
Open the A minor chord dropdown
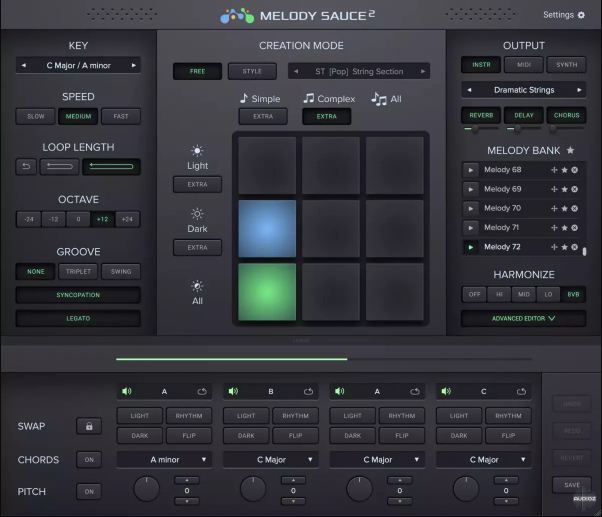(x=164, y=459)
